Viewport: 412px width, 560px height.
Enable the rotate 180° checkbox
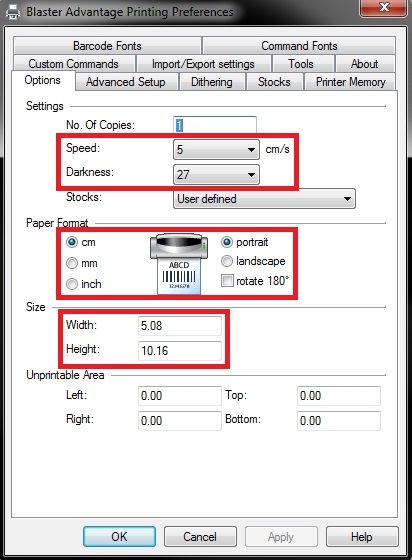(x=227, y=281)
